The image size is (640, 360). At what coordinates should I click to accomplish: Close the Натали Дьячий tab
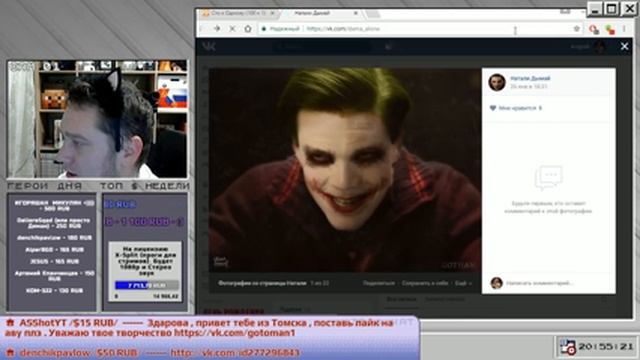356,13
